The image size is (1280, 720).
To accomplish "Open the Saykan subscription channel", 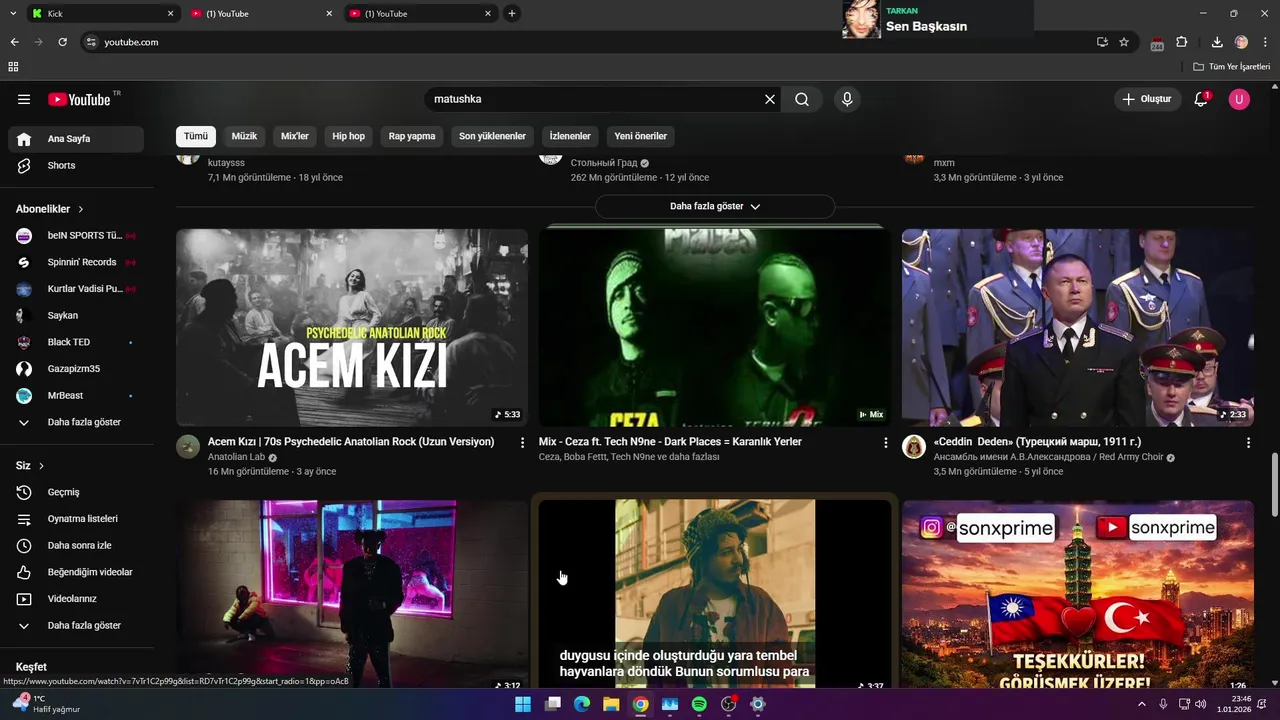I will (76, 315).
